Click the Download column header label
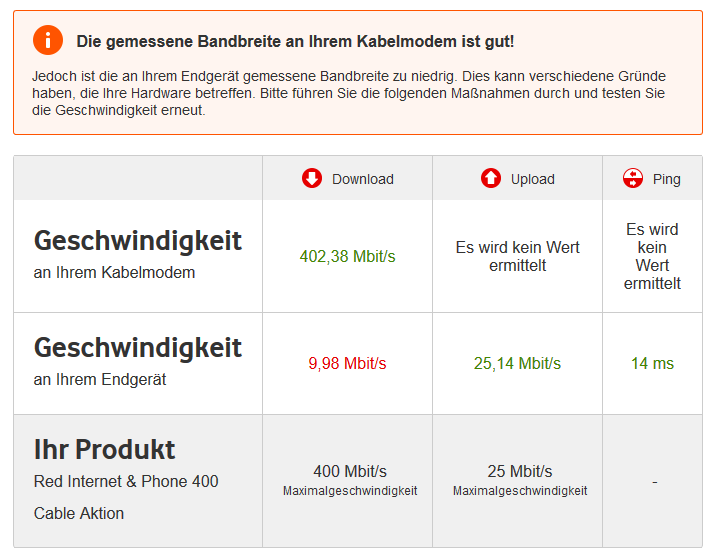This screenshot has width=719, height=555. (362, 179)
